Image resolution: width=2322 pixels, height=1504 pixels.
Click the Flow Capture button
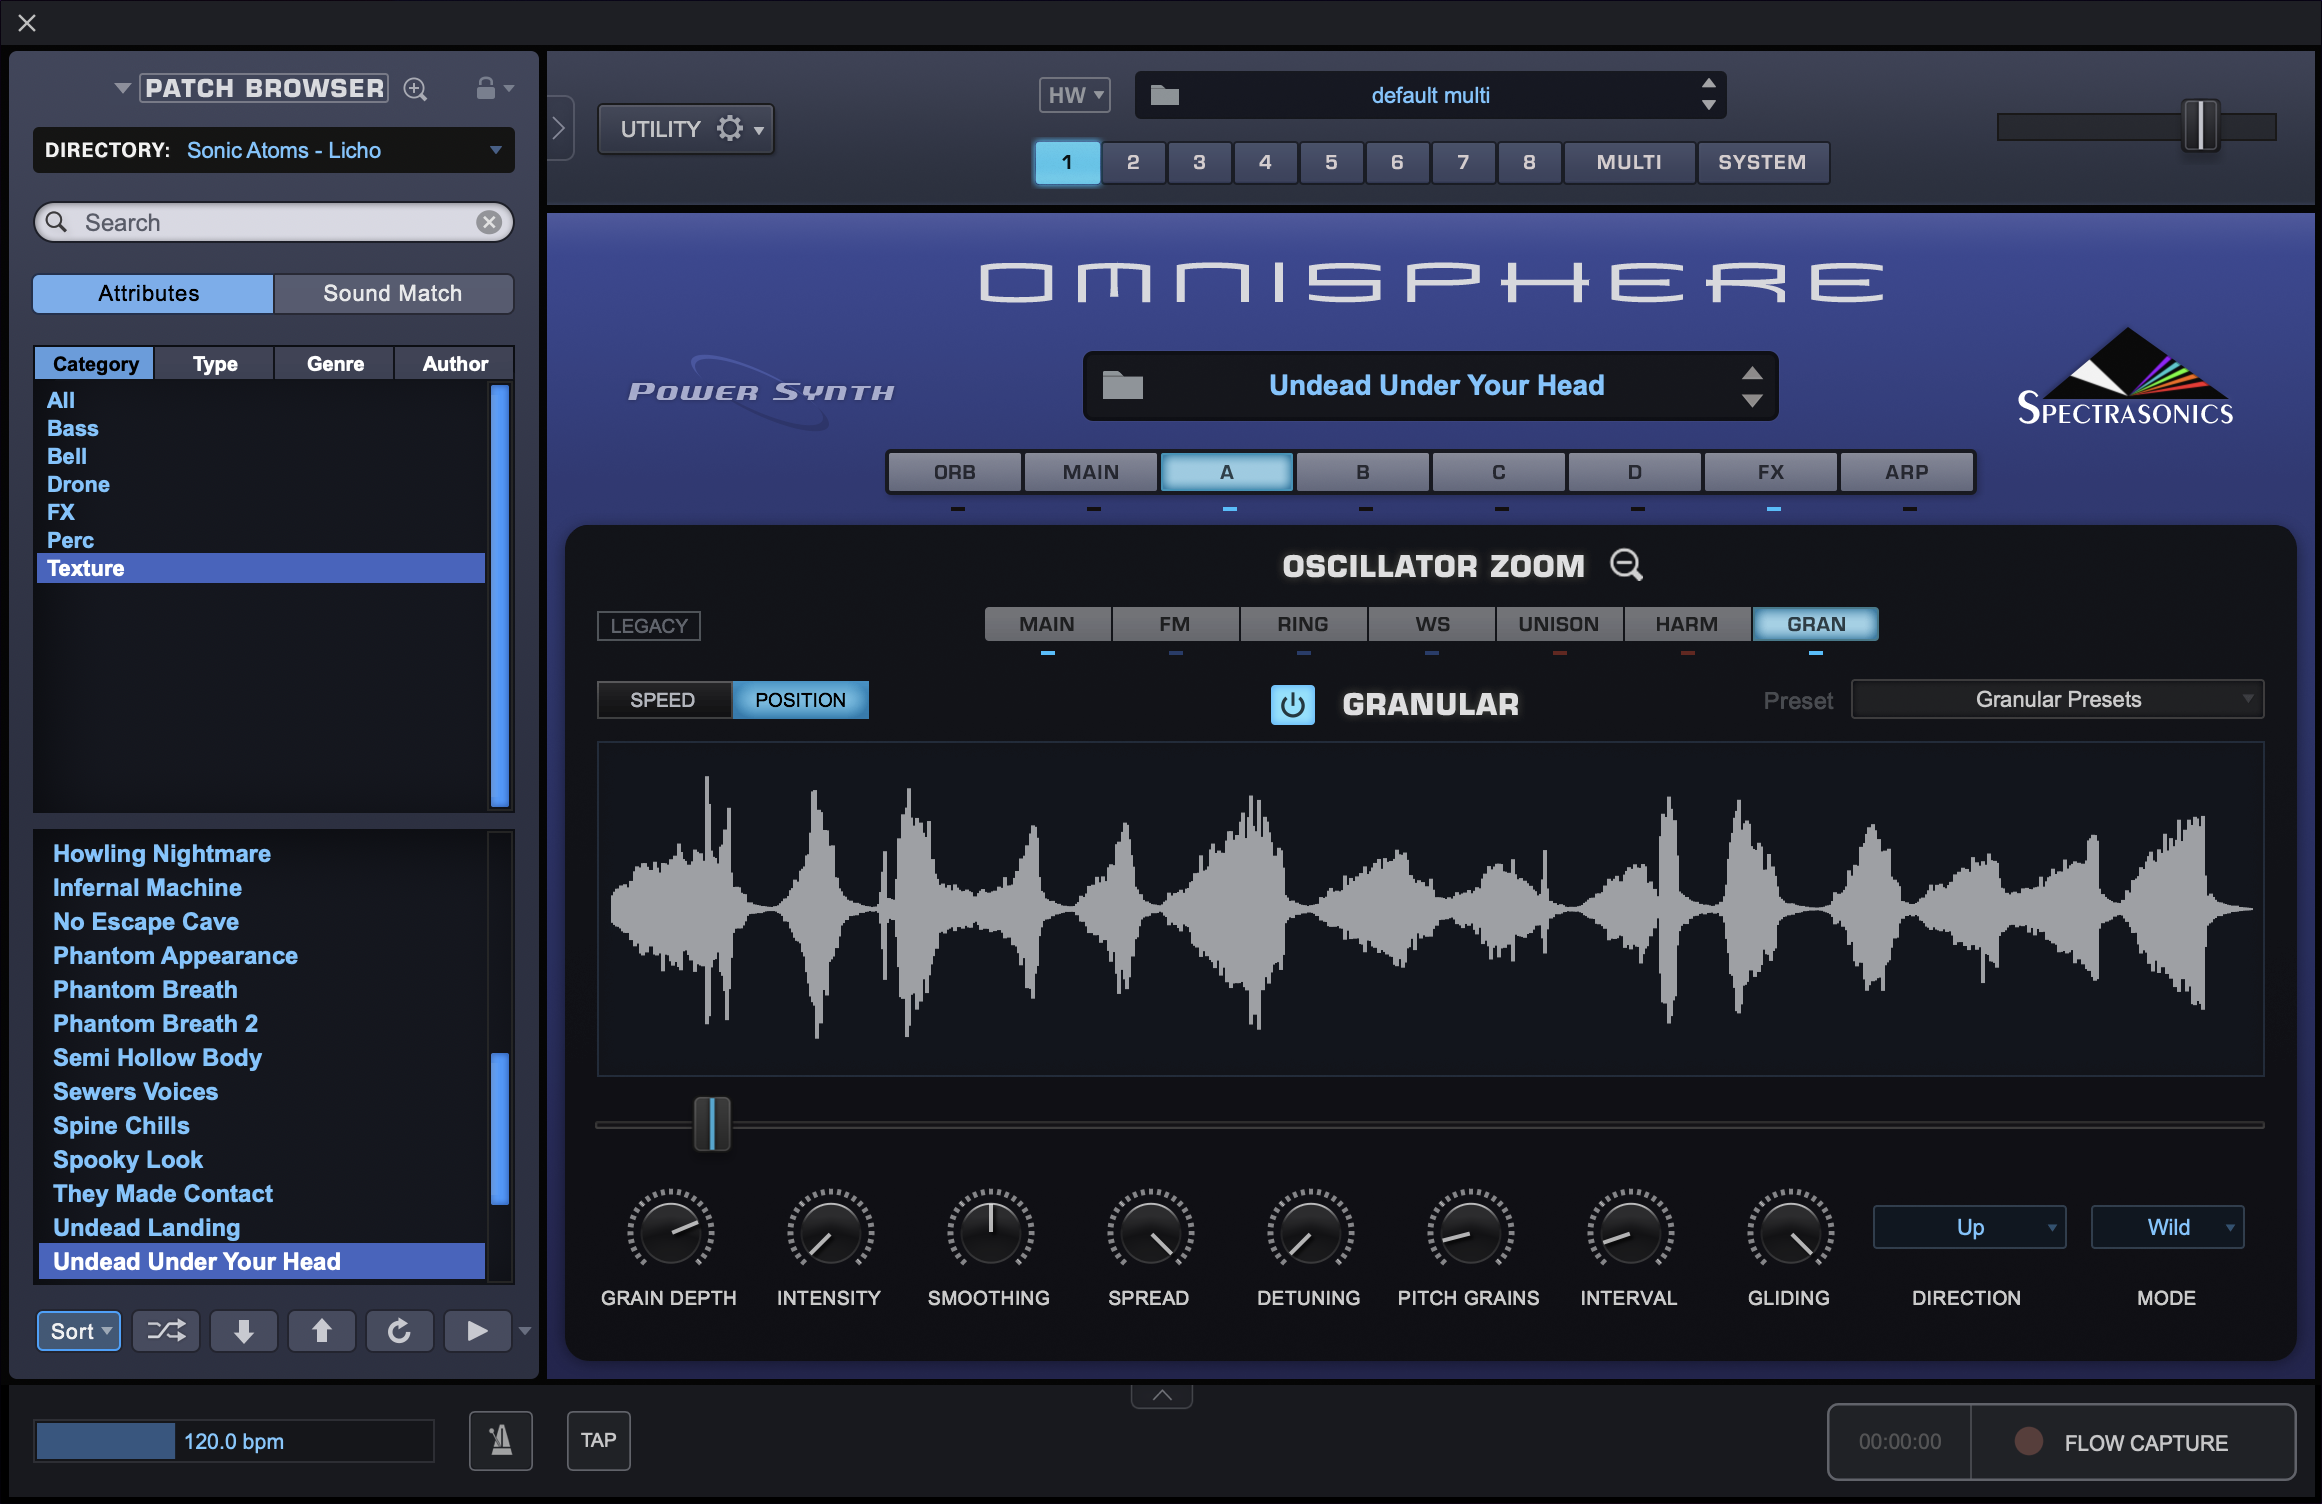coord(2133,1442)
